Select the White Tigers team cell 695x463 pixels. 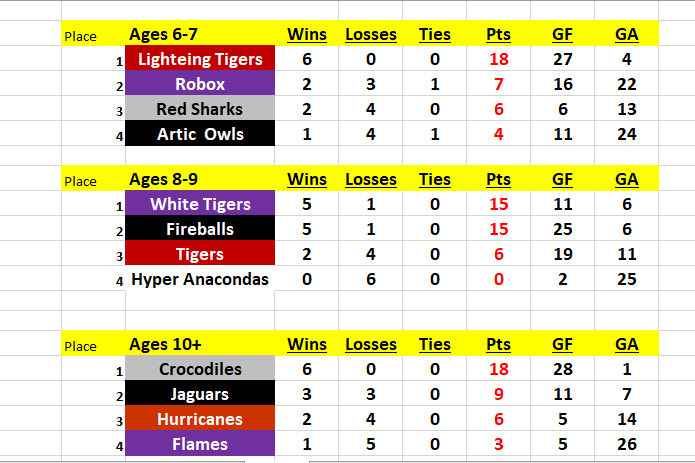coord(200,205)
